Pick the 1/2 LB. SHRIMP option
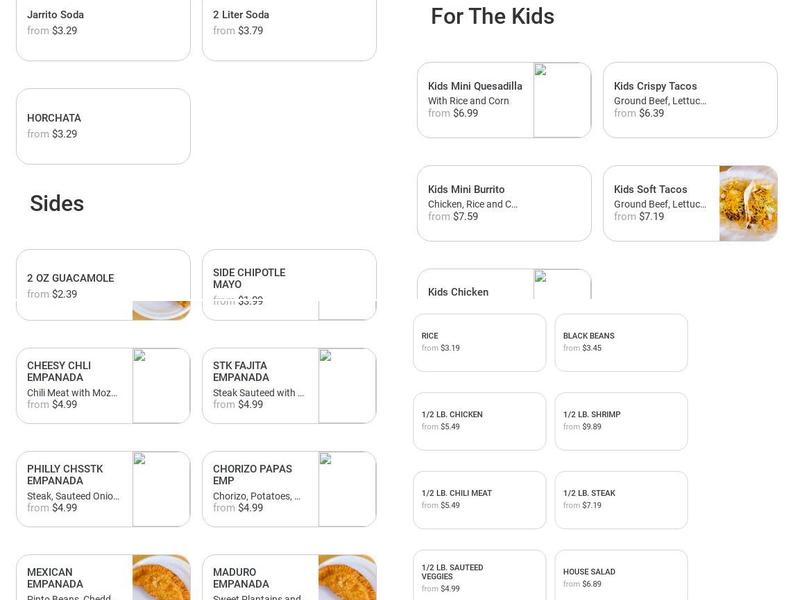The height and width of the screenshot is (600, 800). 621,421
